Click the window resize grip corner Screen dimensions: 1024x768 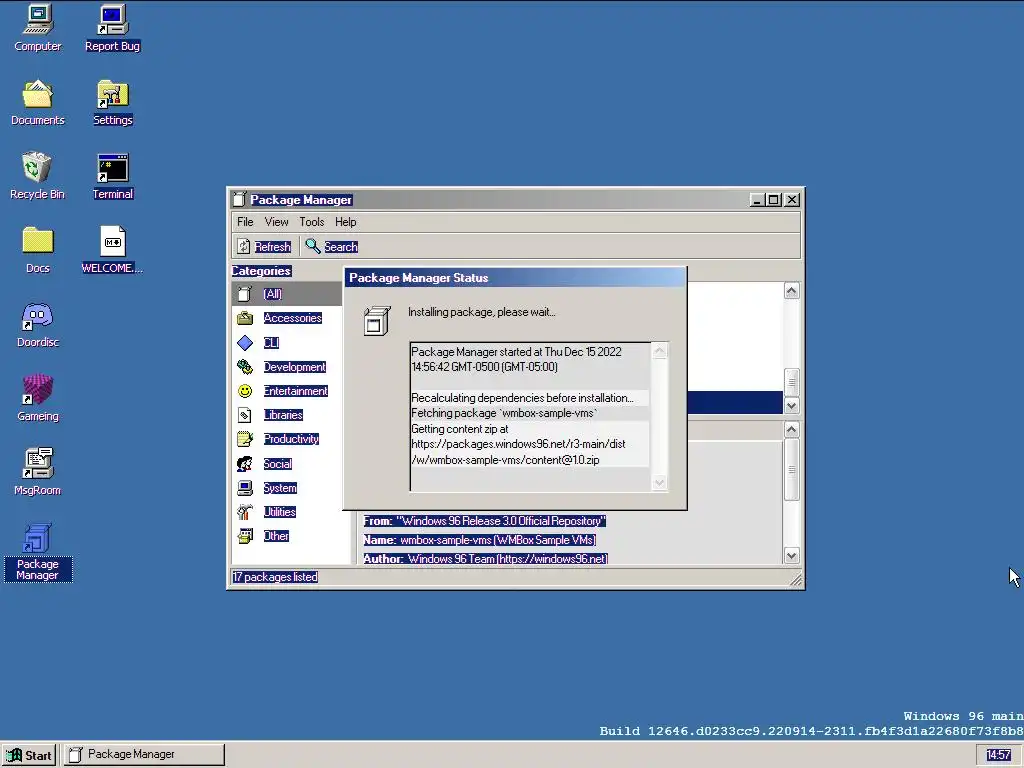[795, 579]
